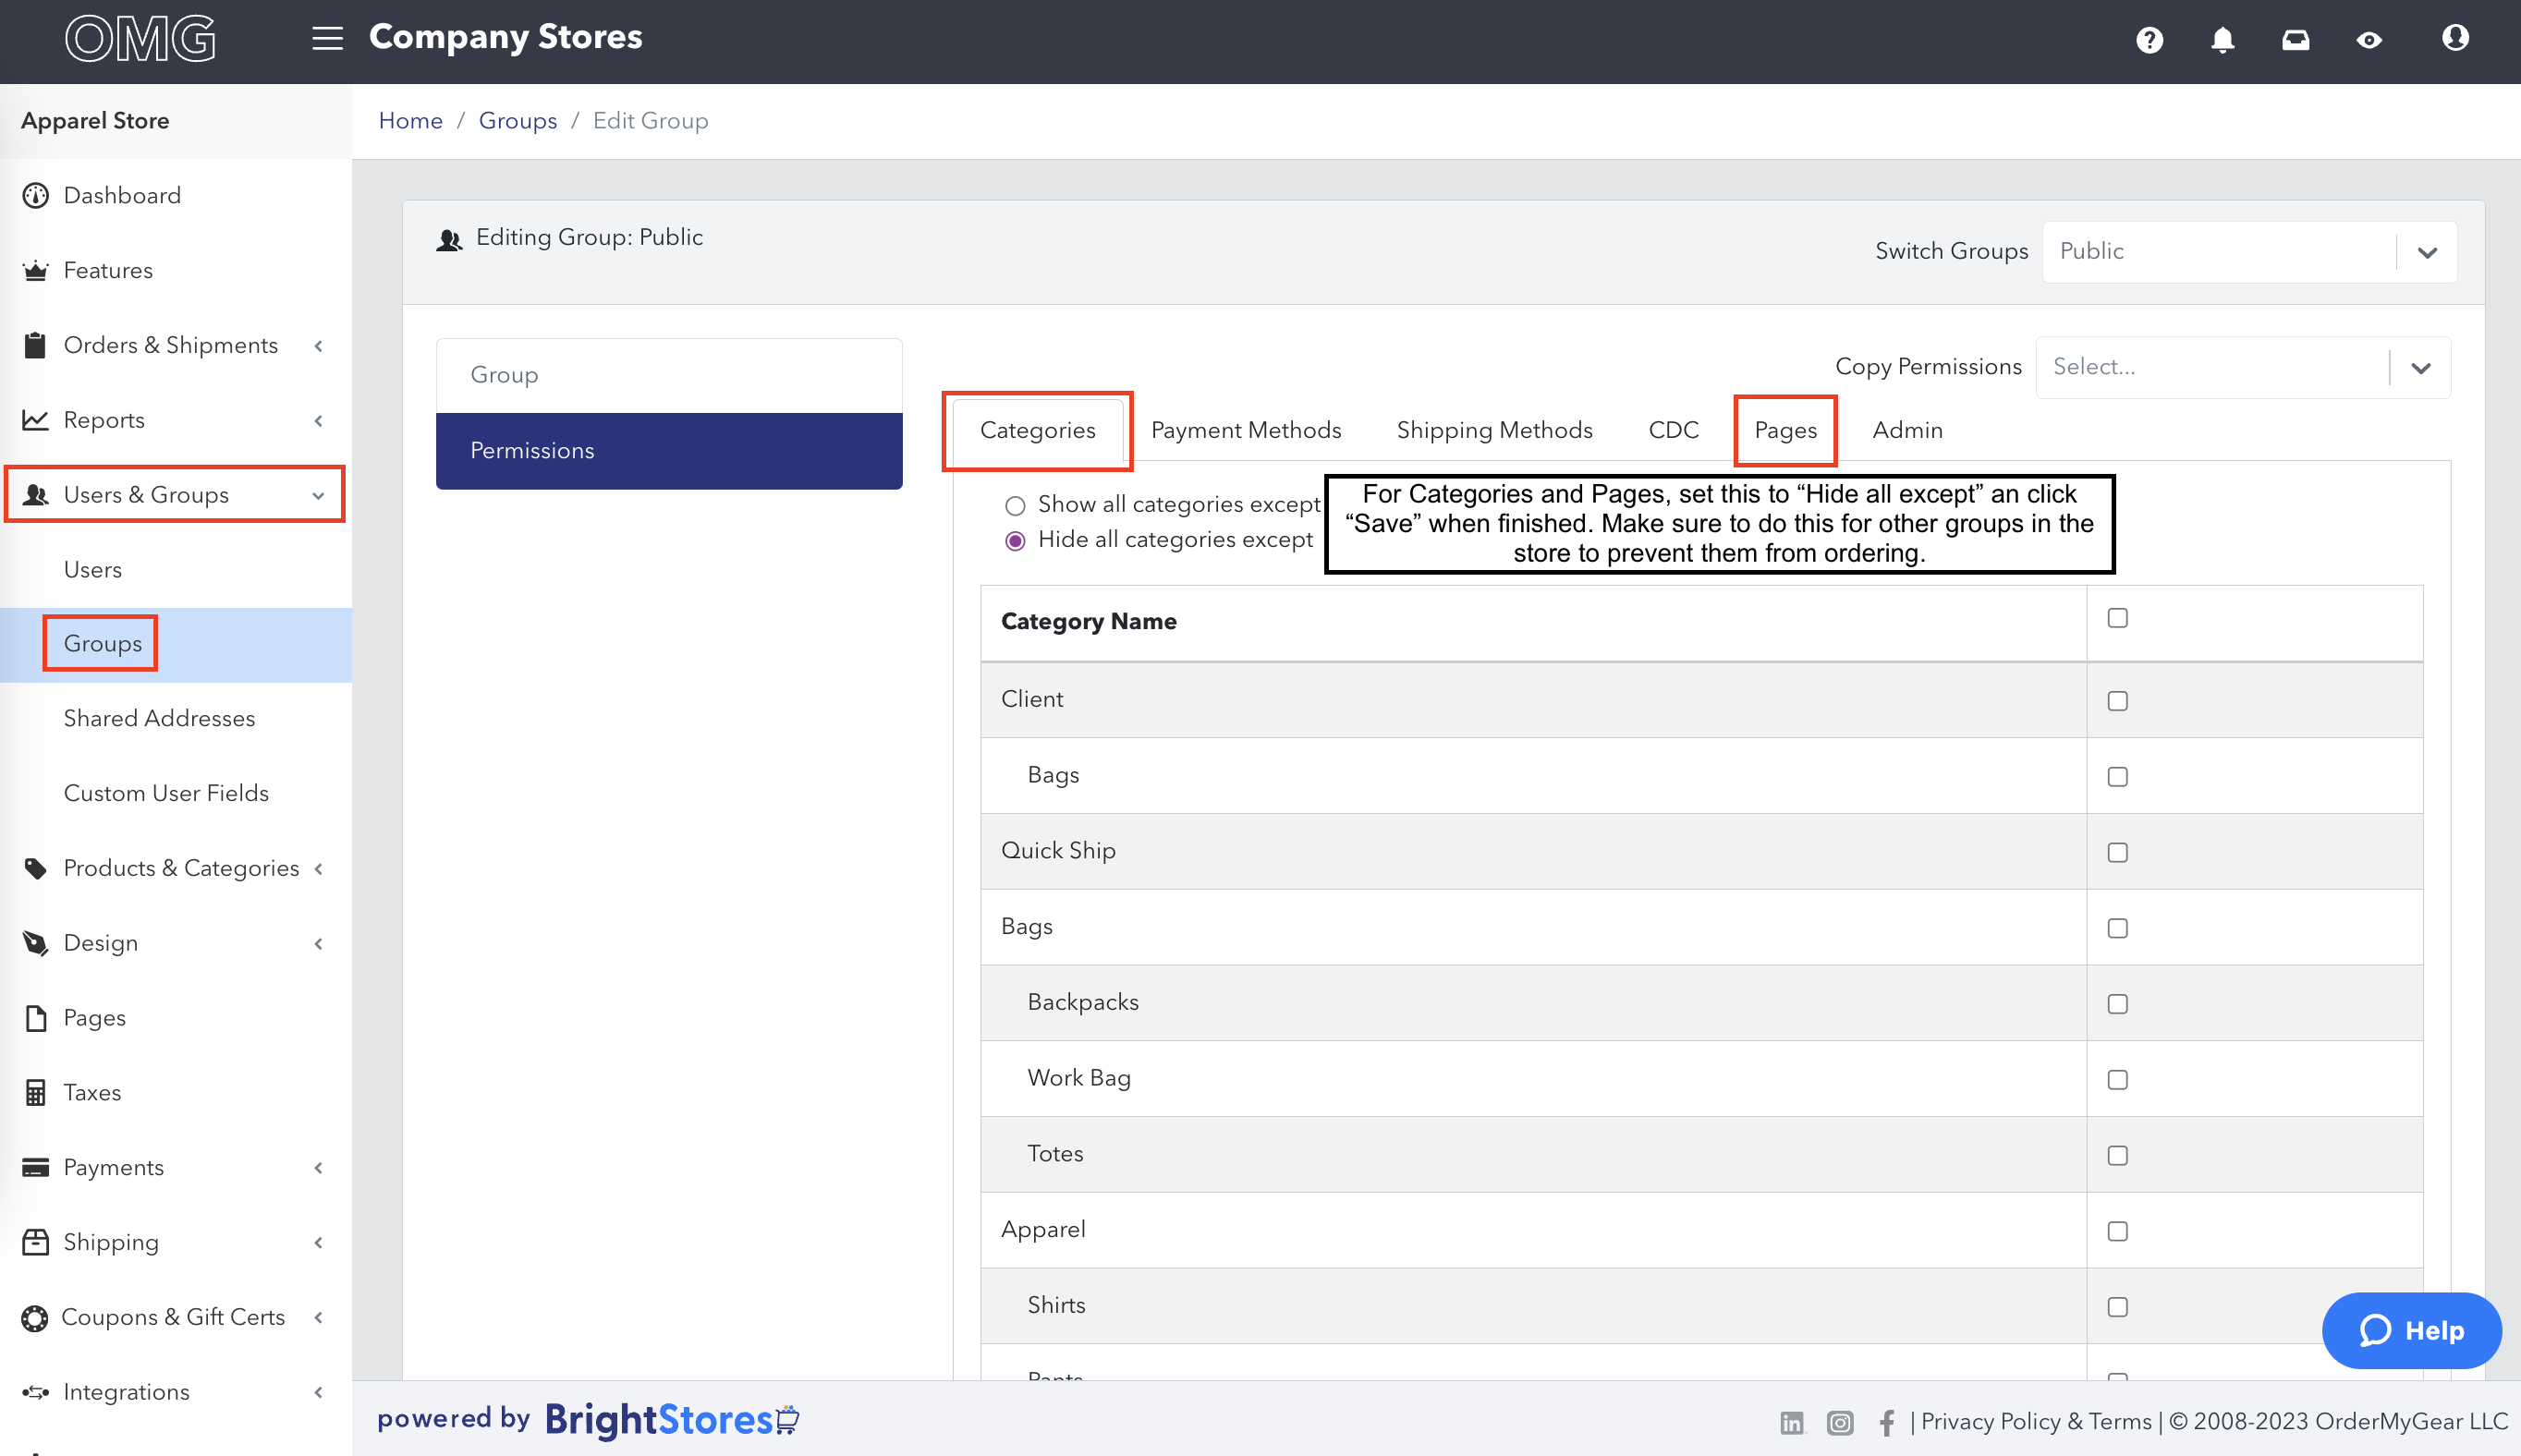Check the Work Bag category checkbox
This screenshot has width=2521, height=1456.
pos(2117,1080)
